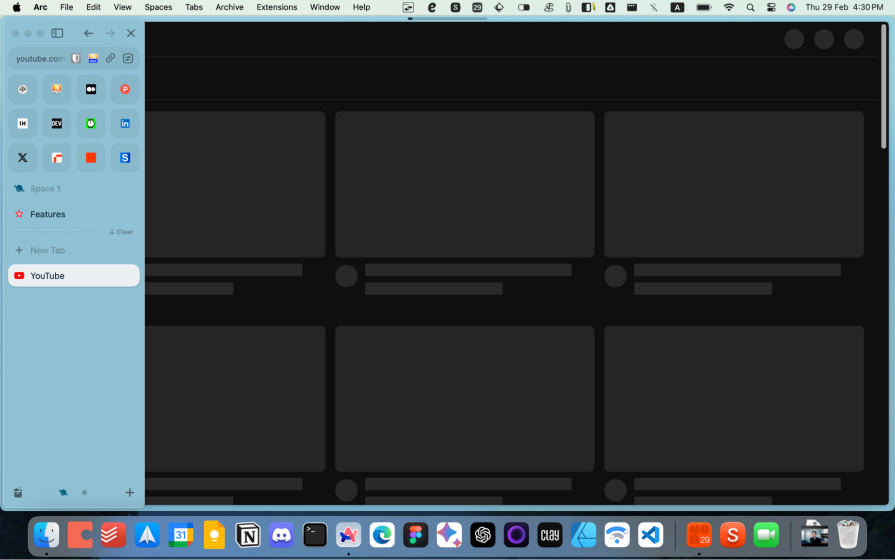
Task: Open the Archive box icon in sidebar footer
Action: pyautogui.click(x=18, y=492)
